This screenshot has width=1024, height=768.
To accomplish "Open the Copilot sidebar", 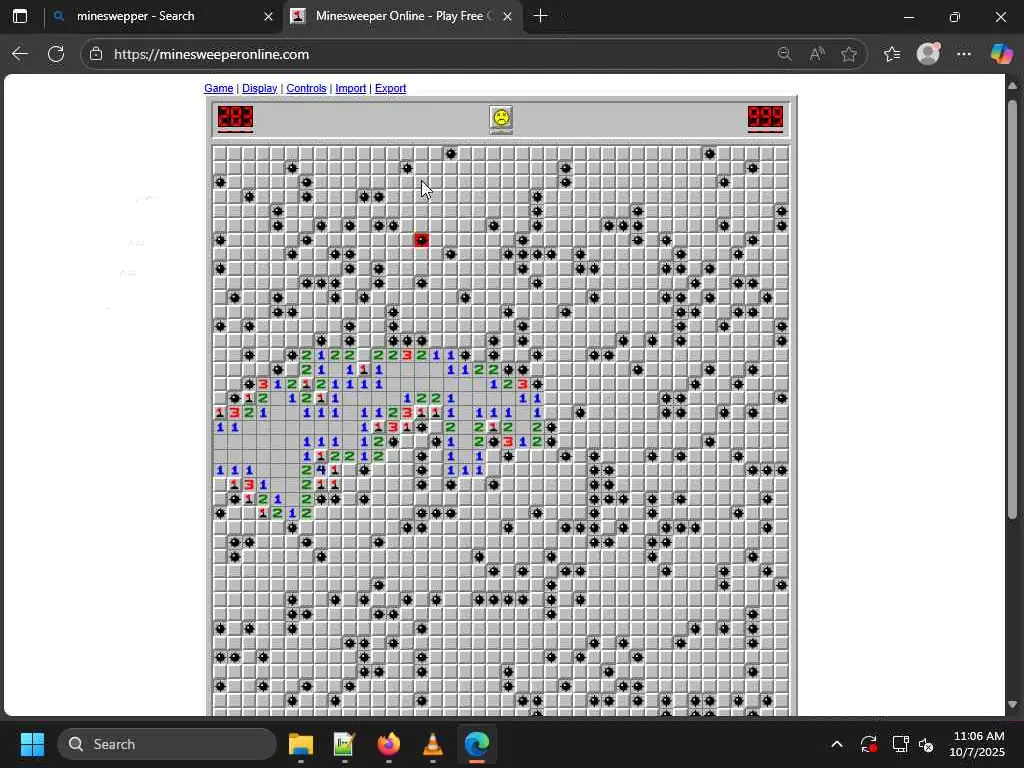I will [x=1001, y=54].
